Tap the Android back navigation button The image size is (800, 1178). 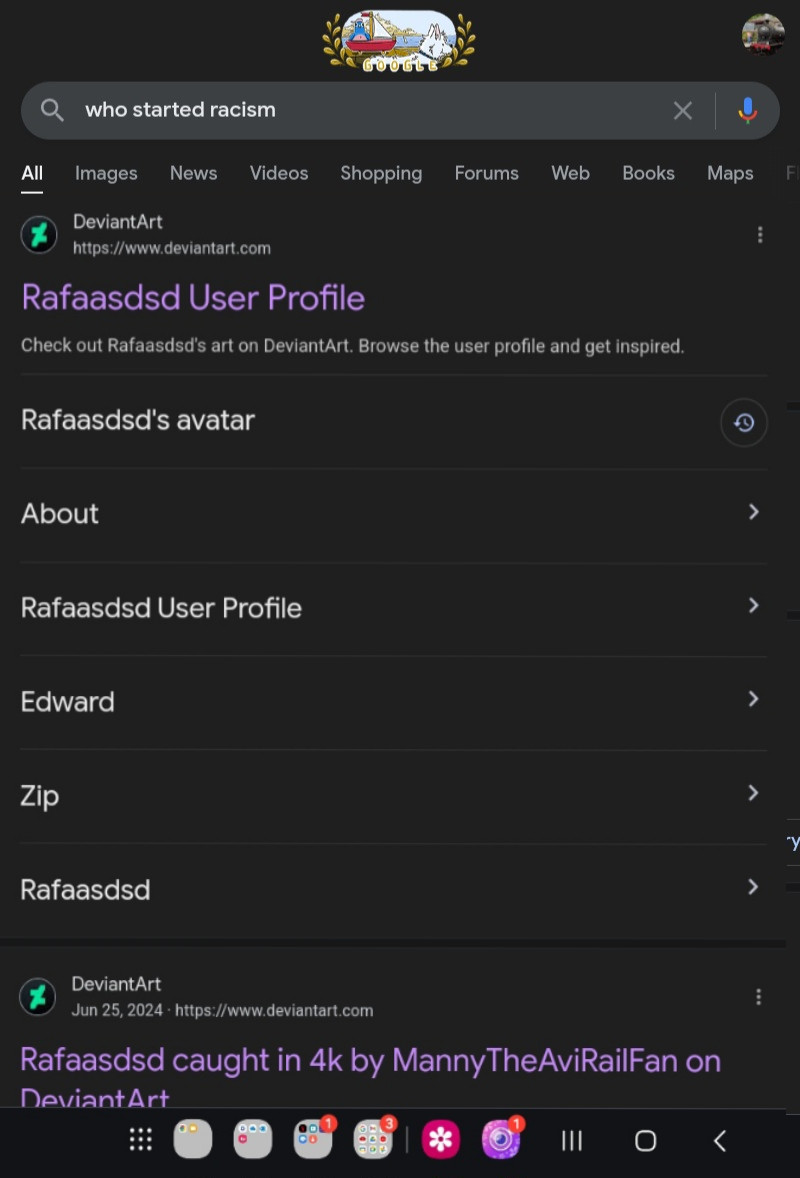point(719,1140)
